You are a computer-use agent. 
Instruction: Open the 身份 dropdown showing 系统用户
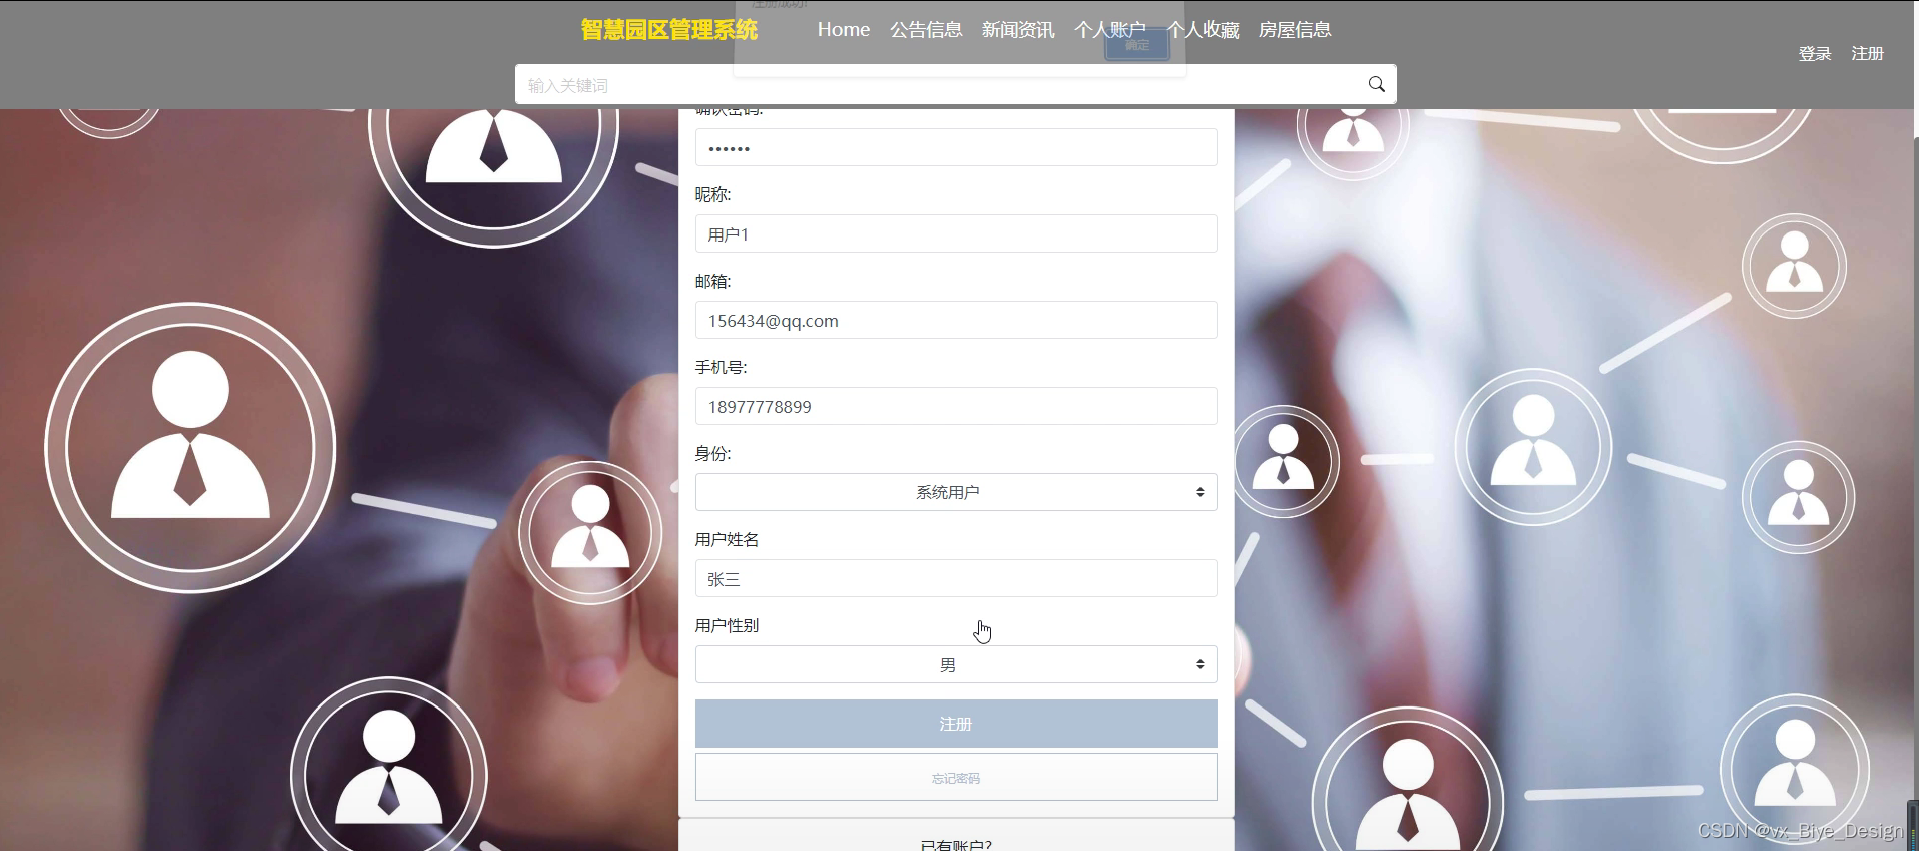click(956, 492)
